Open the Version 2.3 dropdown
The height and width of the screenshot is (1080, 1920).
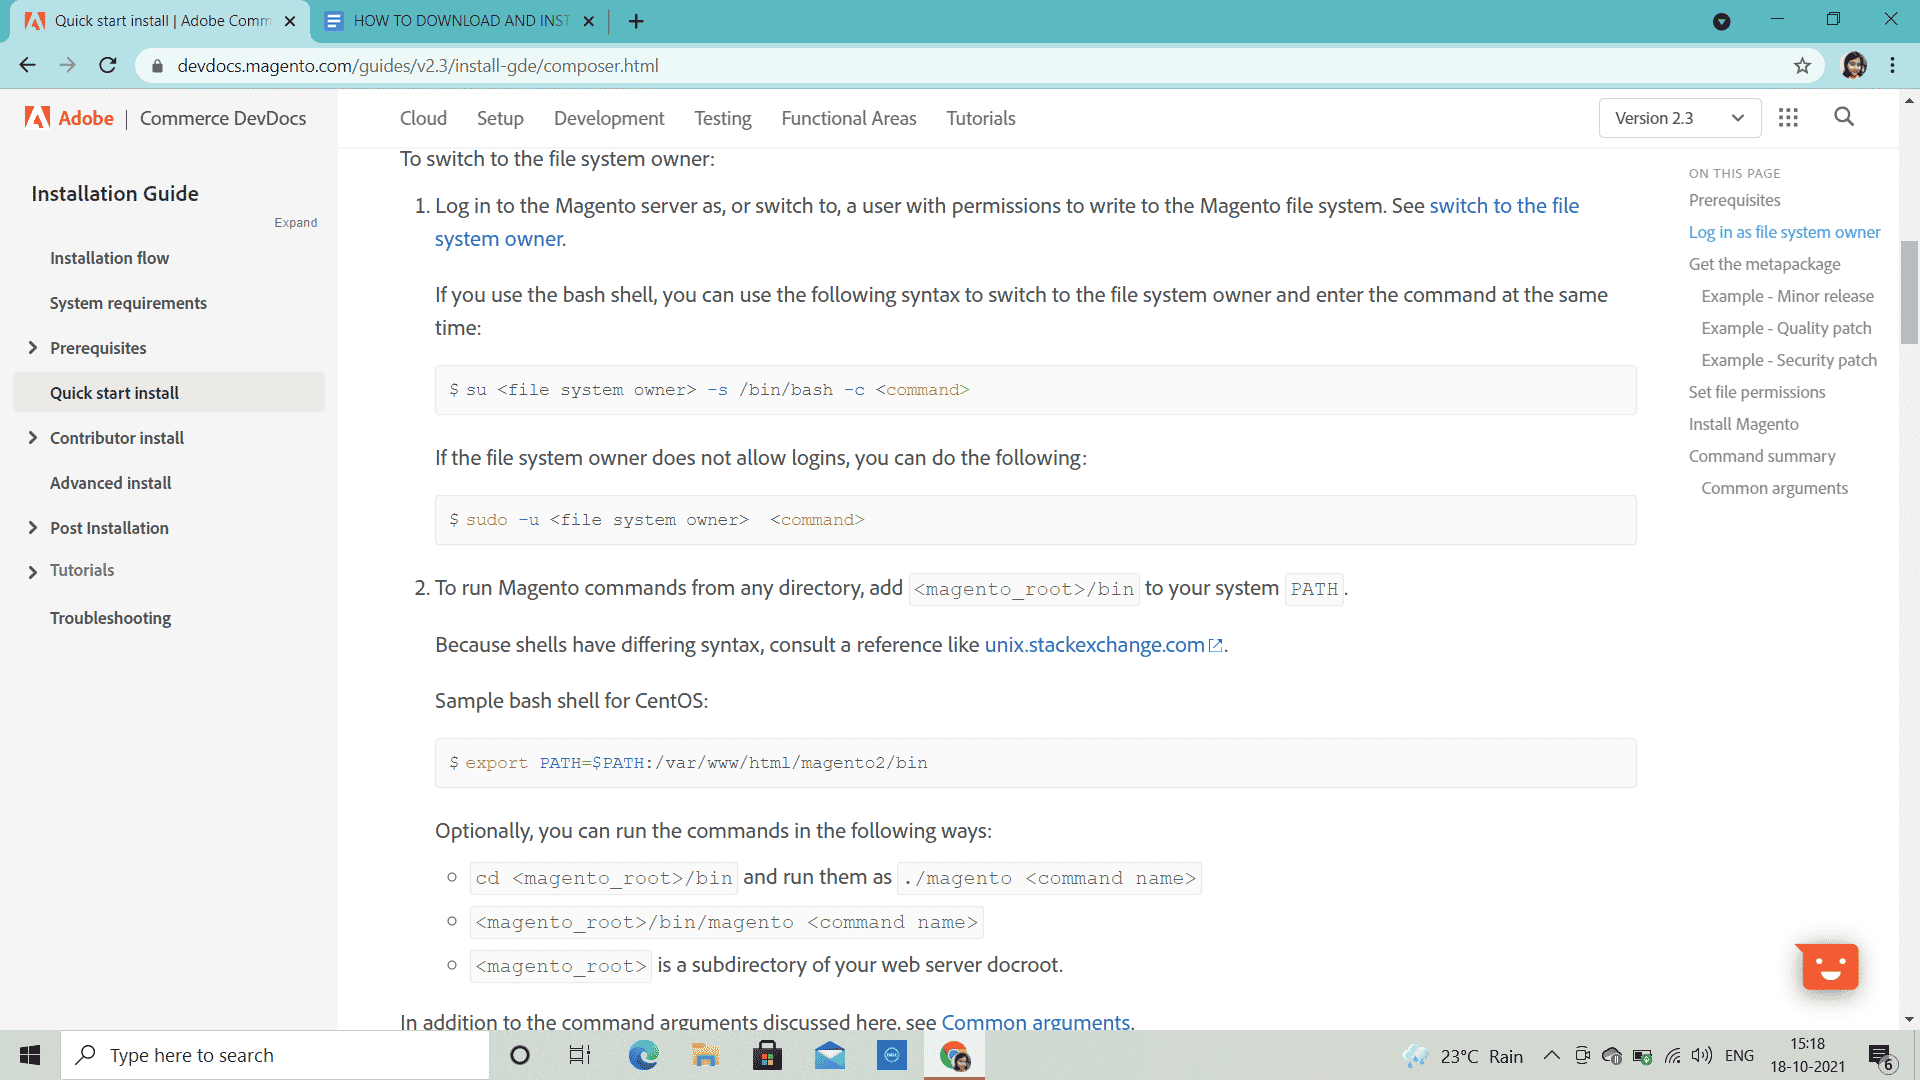(x=1679, y=118)
